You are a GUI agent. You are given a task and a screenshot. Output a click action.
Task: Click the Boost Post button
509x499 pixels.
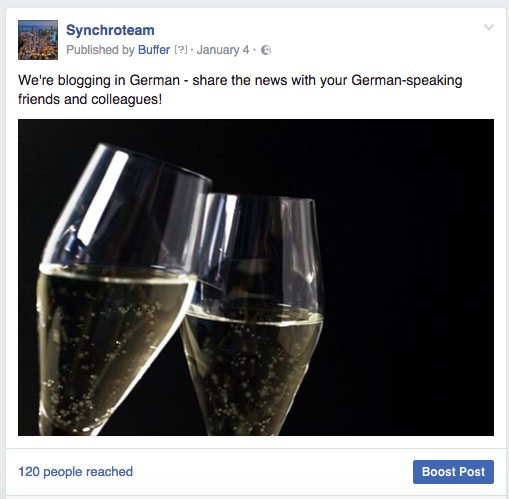453,472
